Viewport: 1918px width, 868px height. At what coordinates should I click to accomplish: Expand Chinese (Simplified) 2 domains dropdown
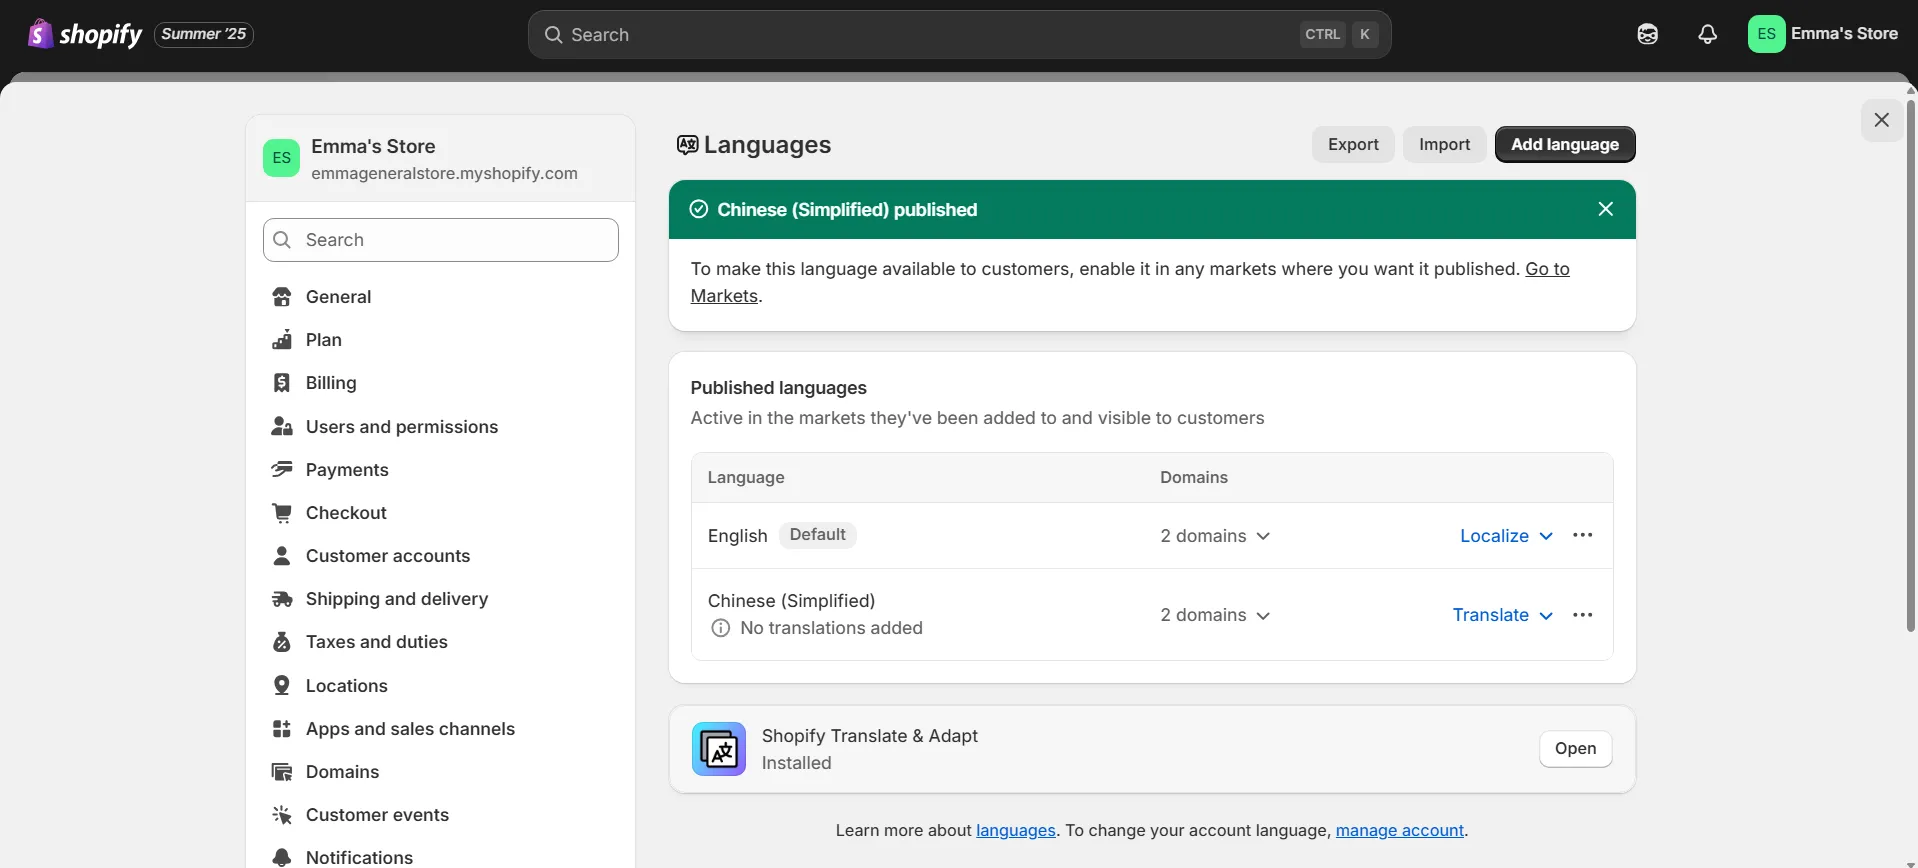point(1215,615)
